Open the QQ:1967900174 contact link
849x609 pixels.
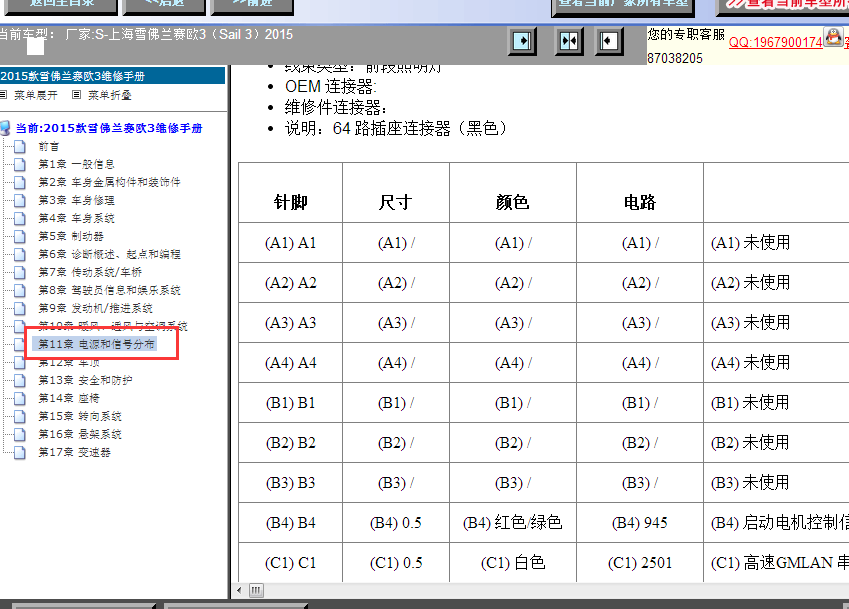(x=775, y=42)
